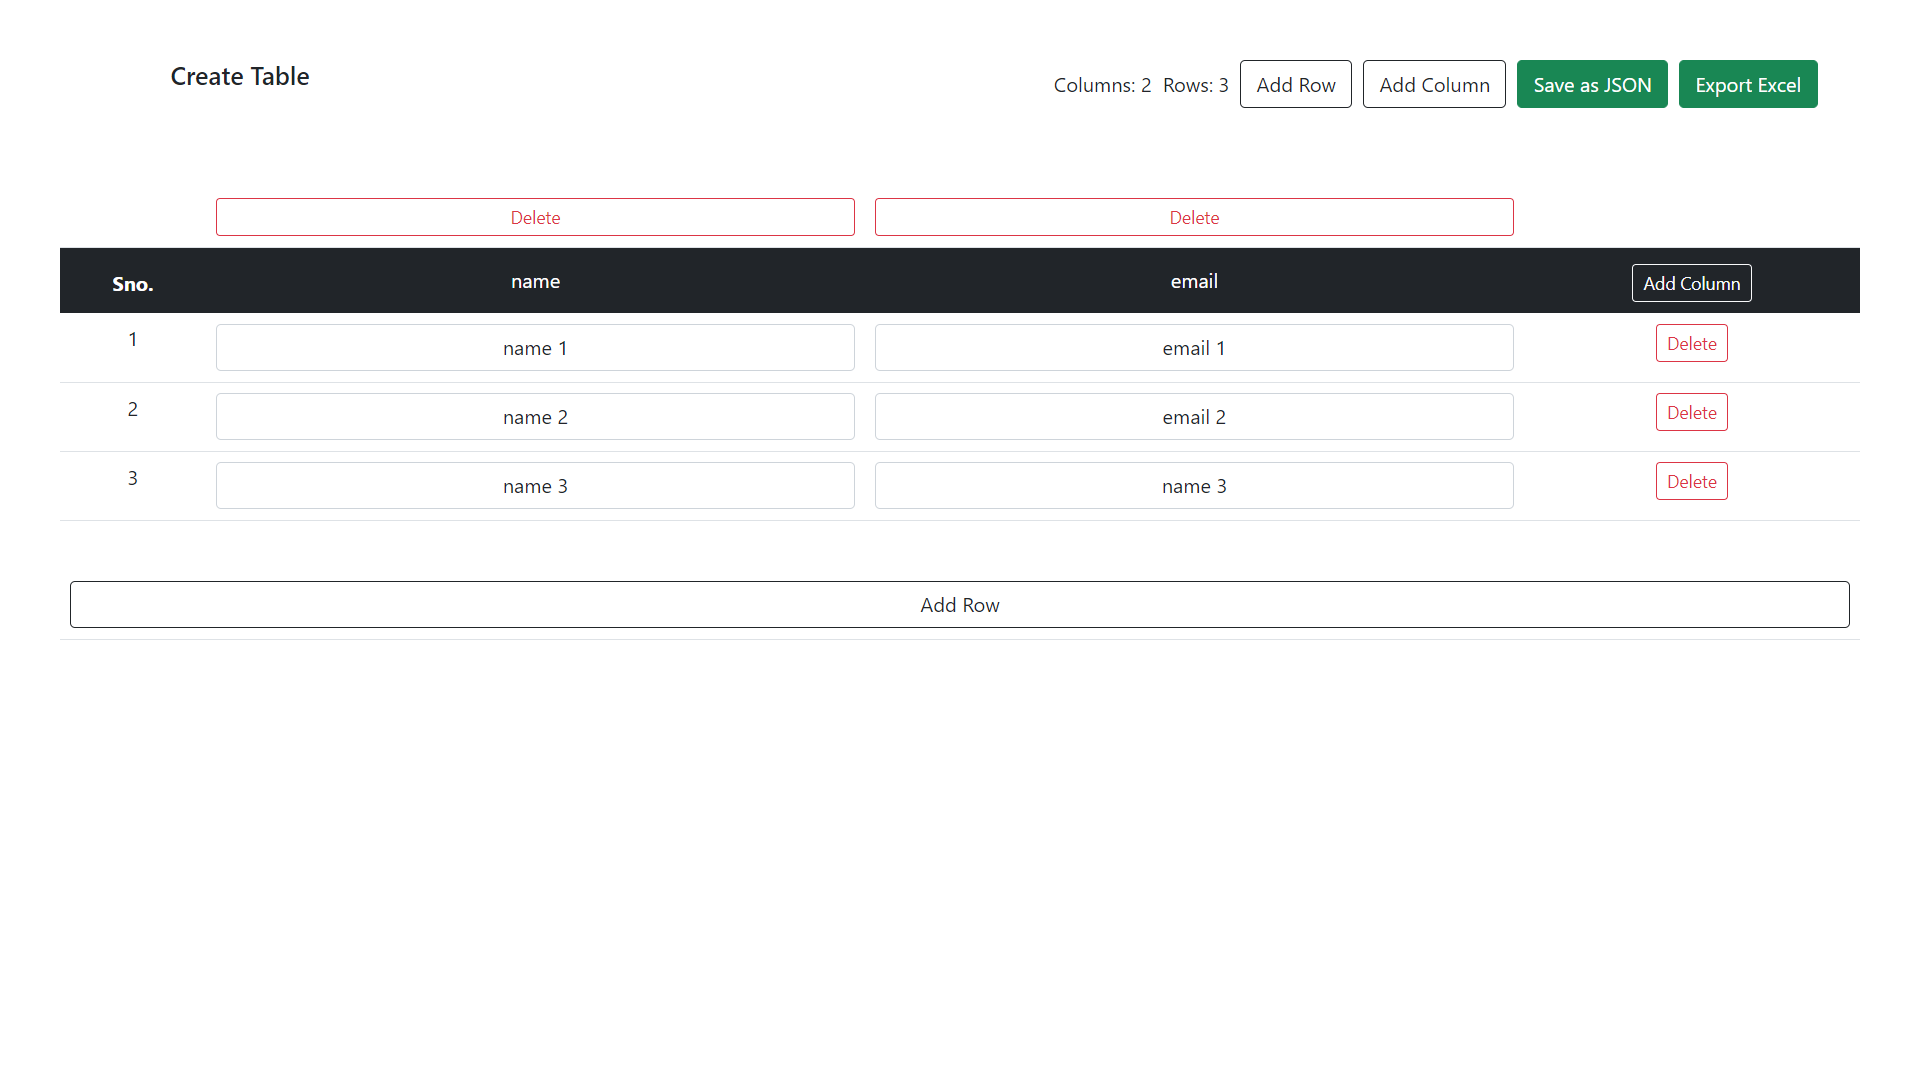Click Add Column button in top toolbar
This screenshot has width=1920, height=1080.
coord(1433,85)
